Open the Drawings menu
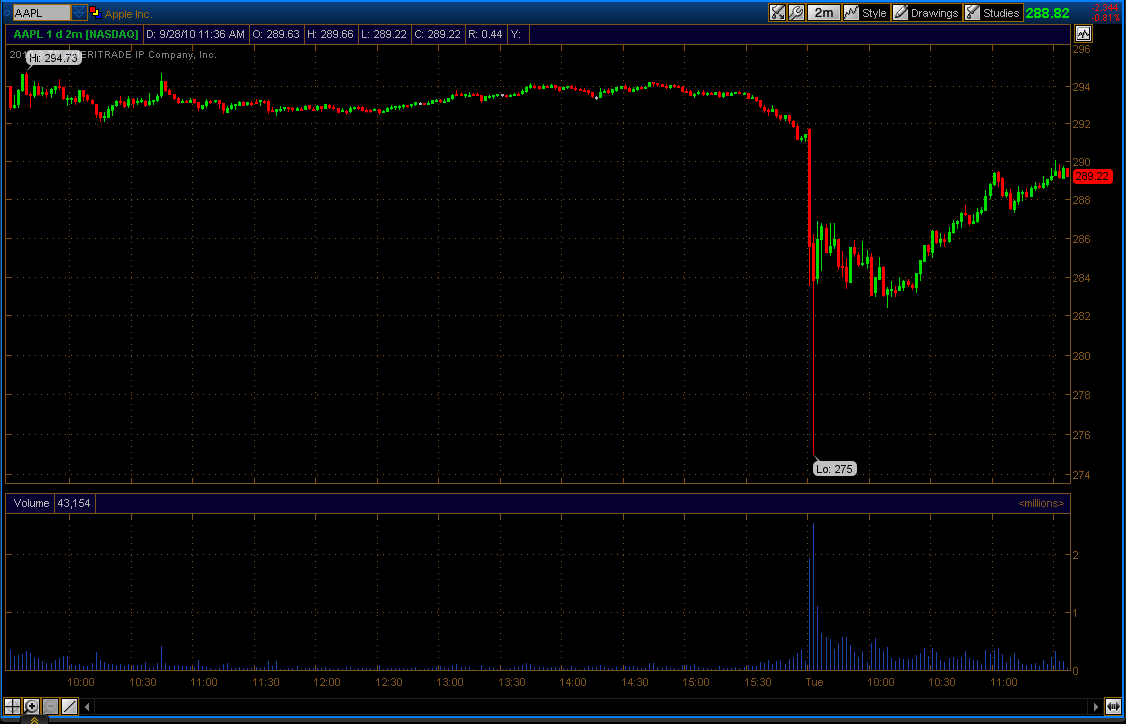1126x724 pixels. click(x=926, y=12)
